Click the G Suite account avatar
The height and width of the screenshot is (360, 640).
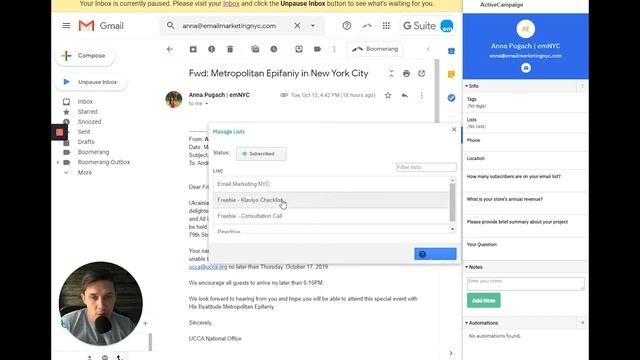click(x=447, y=26)
